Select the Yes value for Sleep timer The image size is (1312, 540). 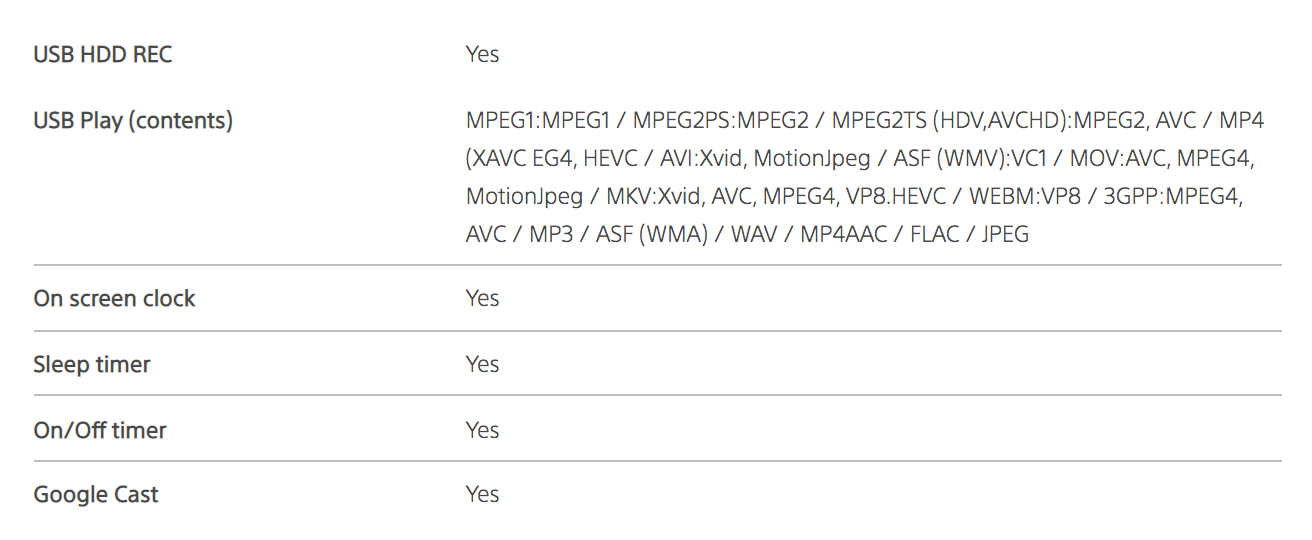click(x=482, y=365)
